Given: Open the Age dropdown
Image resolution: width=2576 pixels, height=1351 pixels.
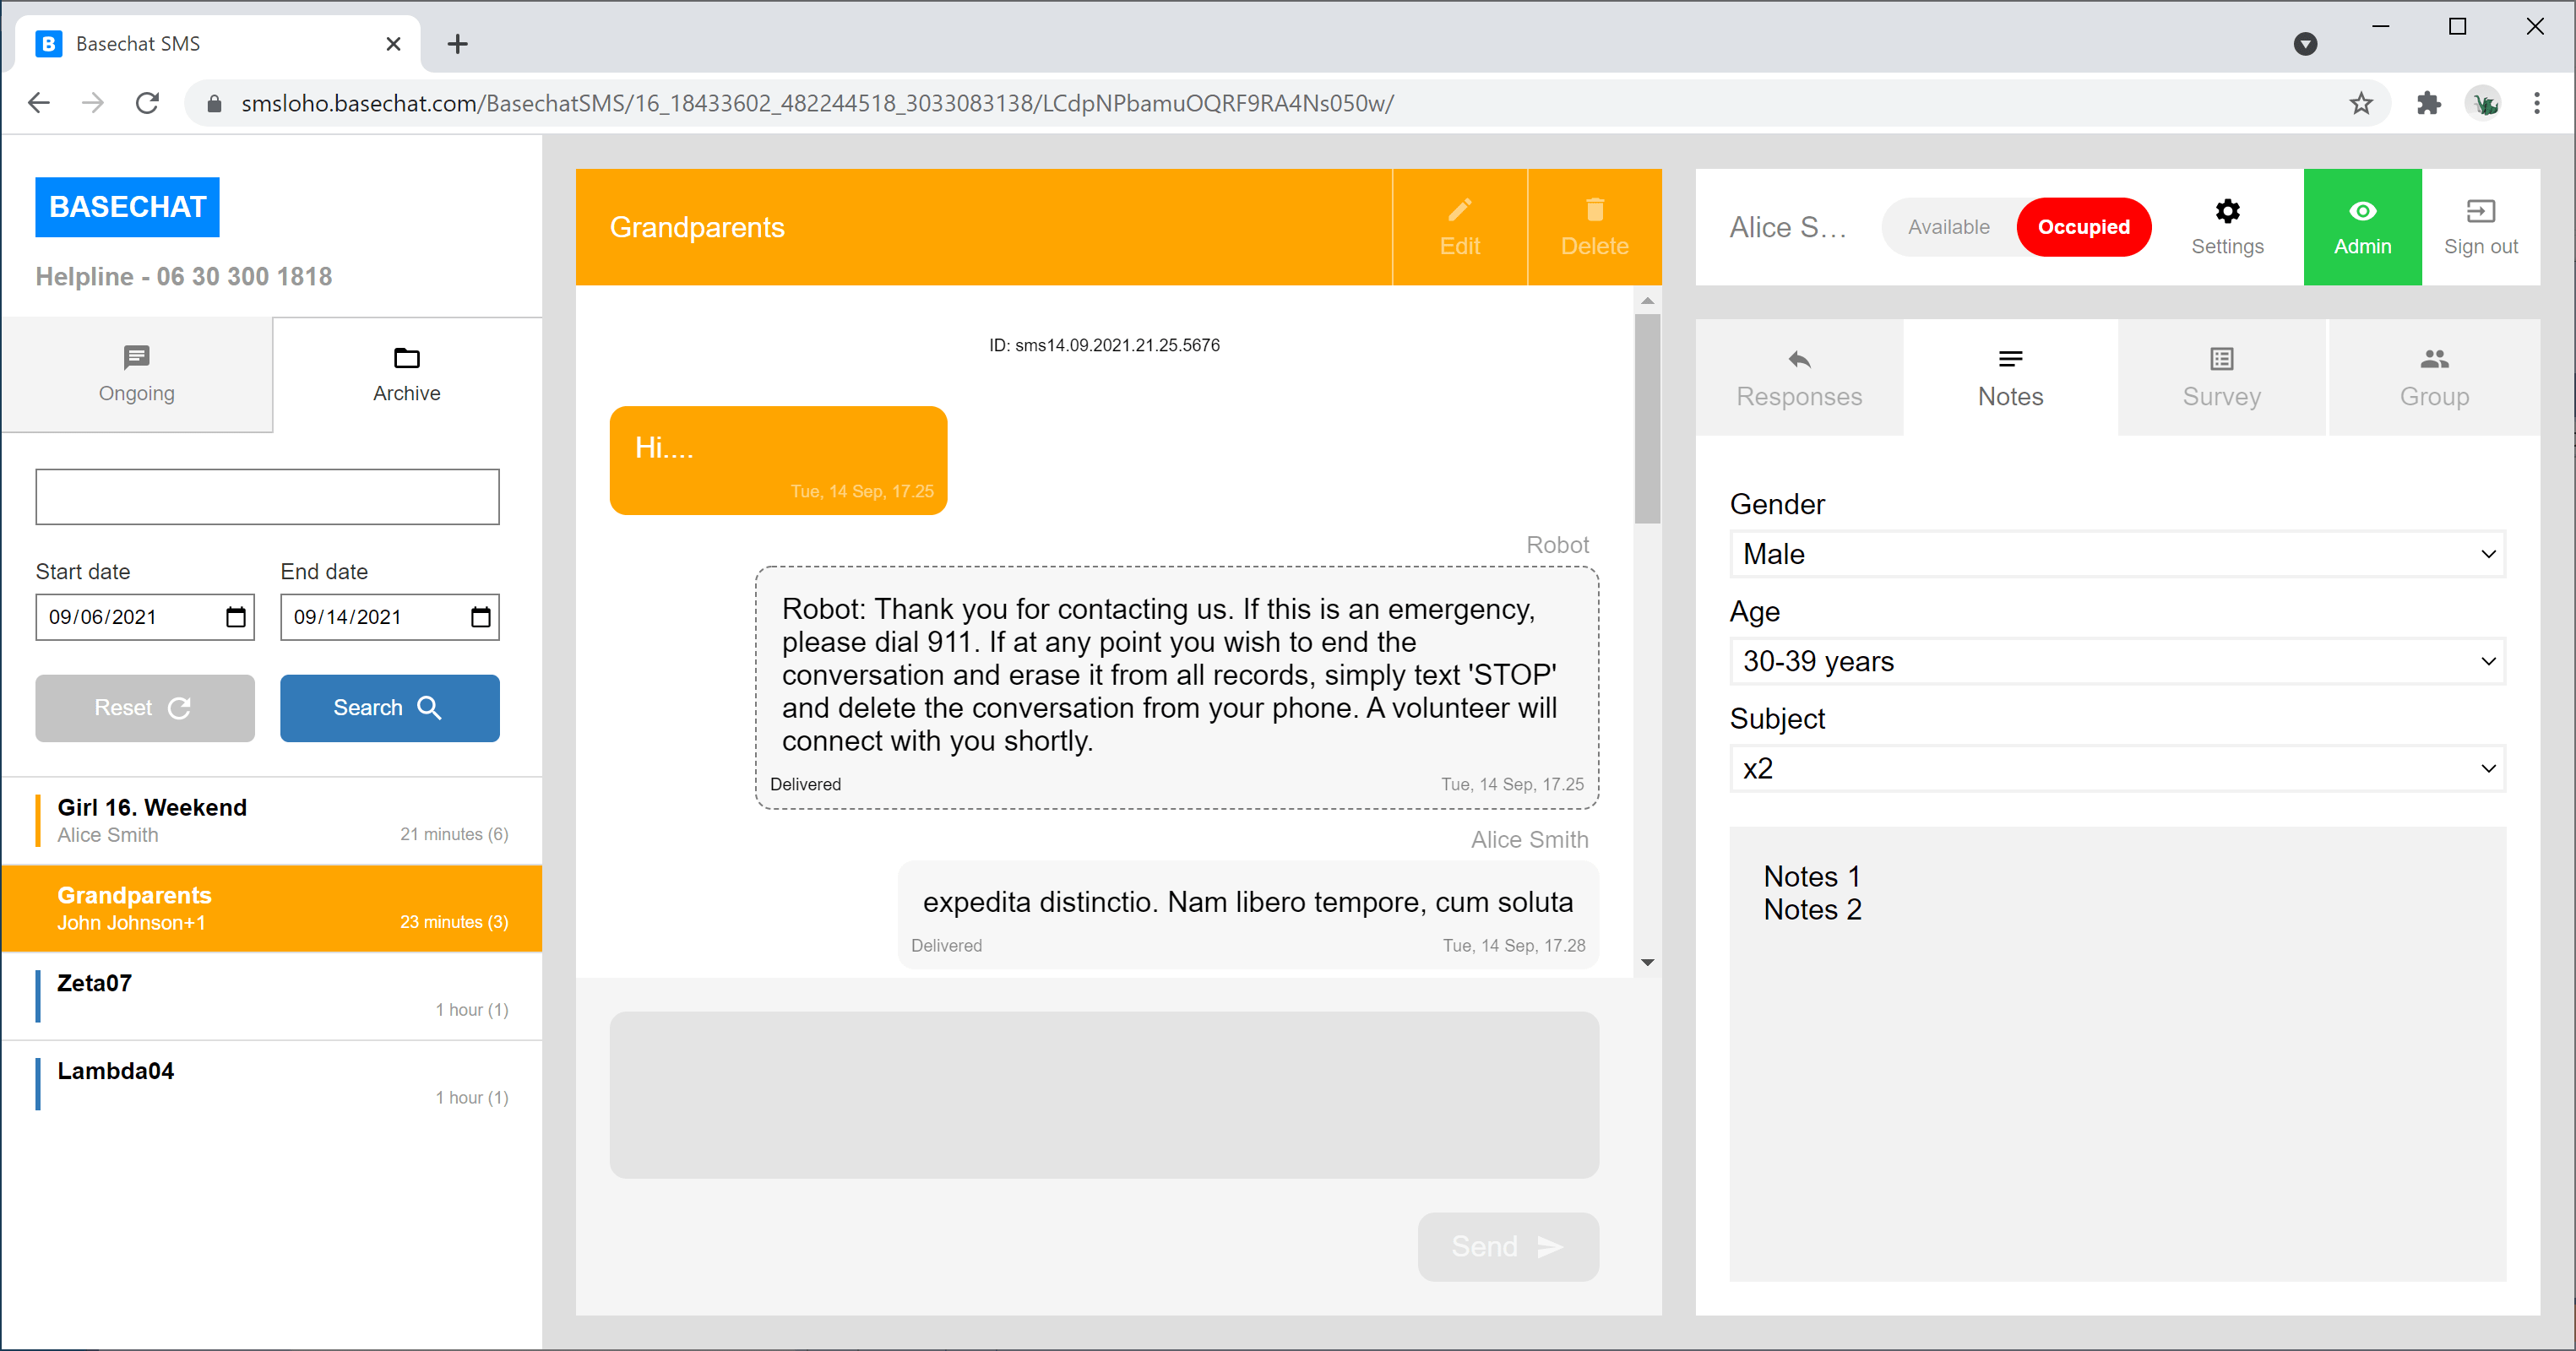Looking at the screenshot, I should pyautogui.click(x=2116, y=661).
